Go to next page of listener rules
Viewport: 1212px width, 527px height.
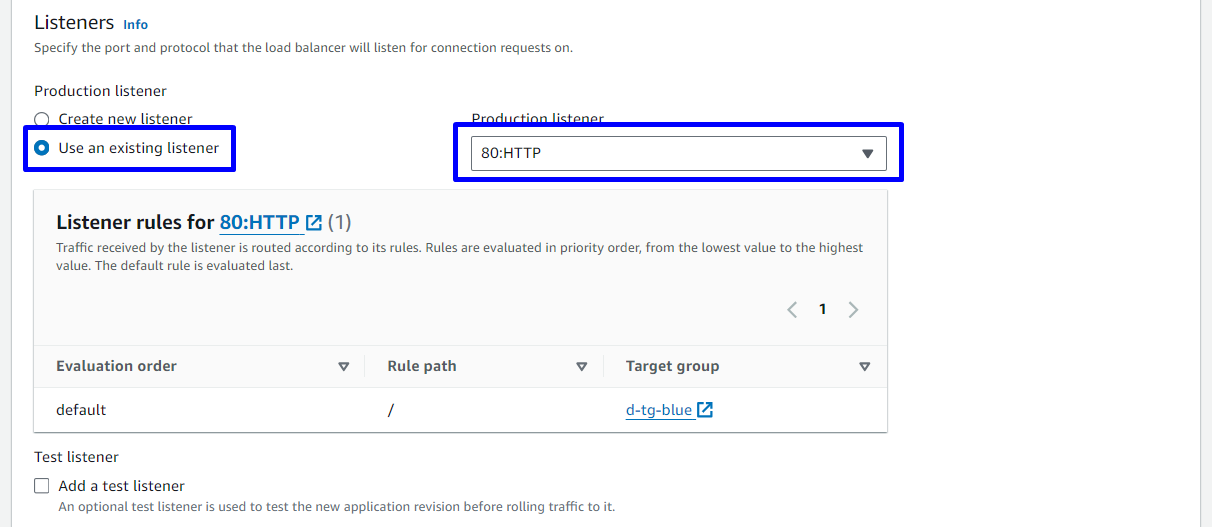coord(853,309)
